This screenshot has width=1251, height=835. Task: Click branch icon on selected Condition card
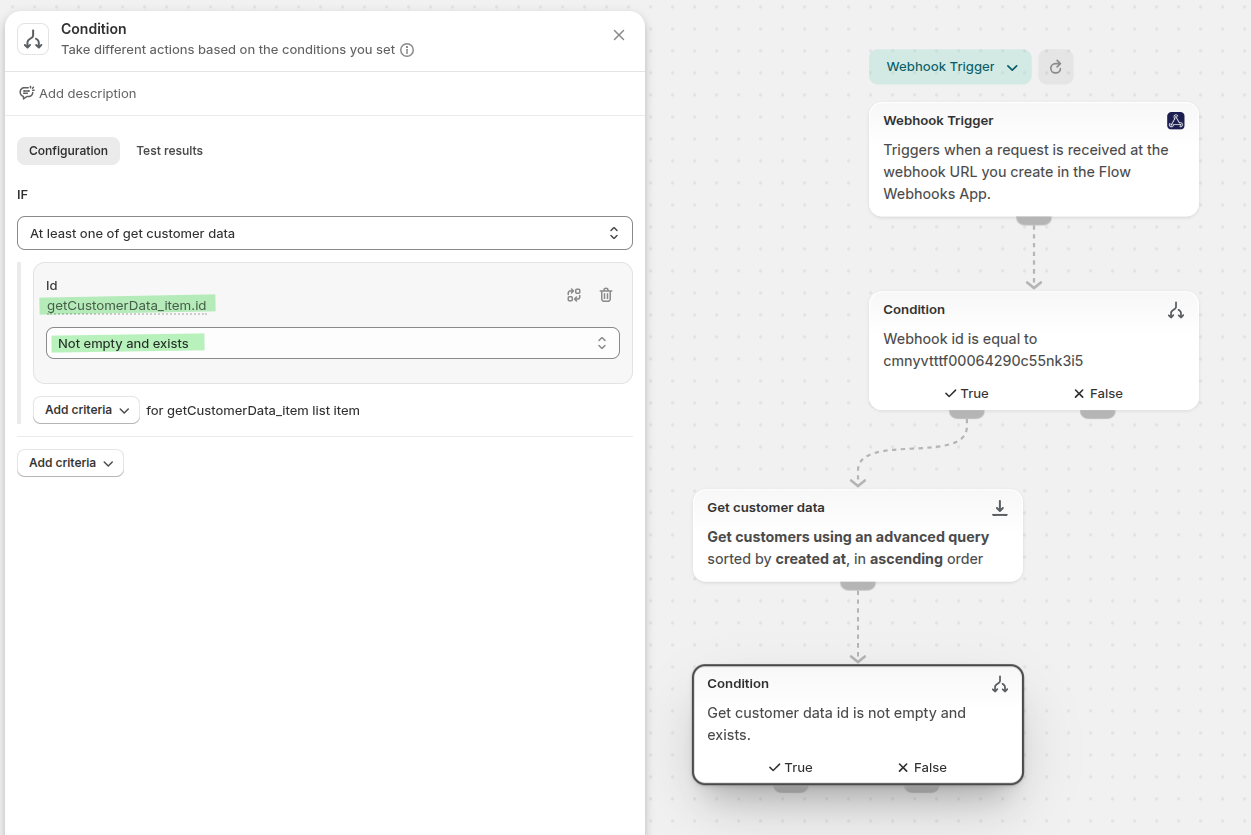tap(999, 684)
